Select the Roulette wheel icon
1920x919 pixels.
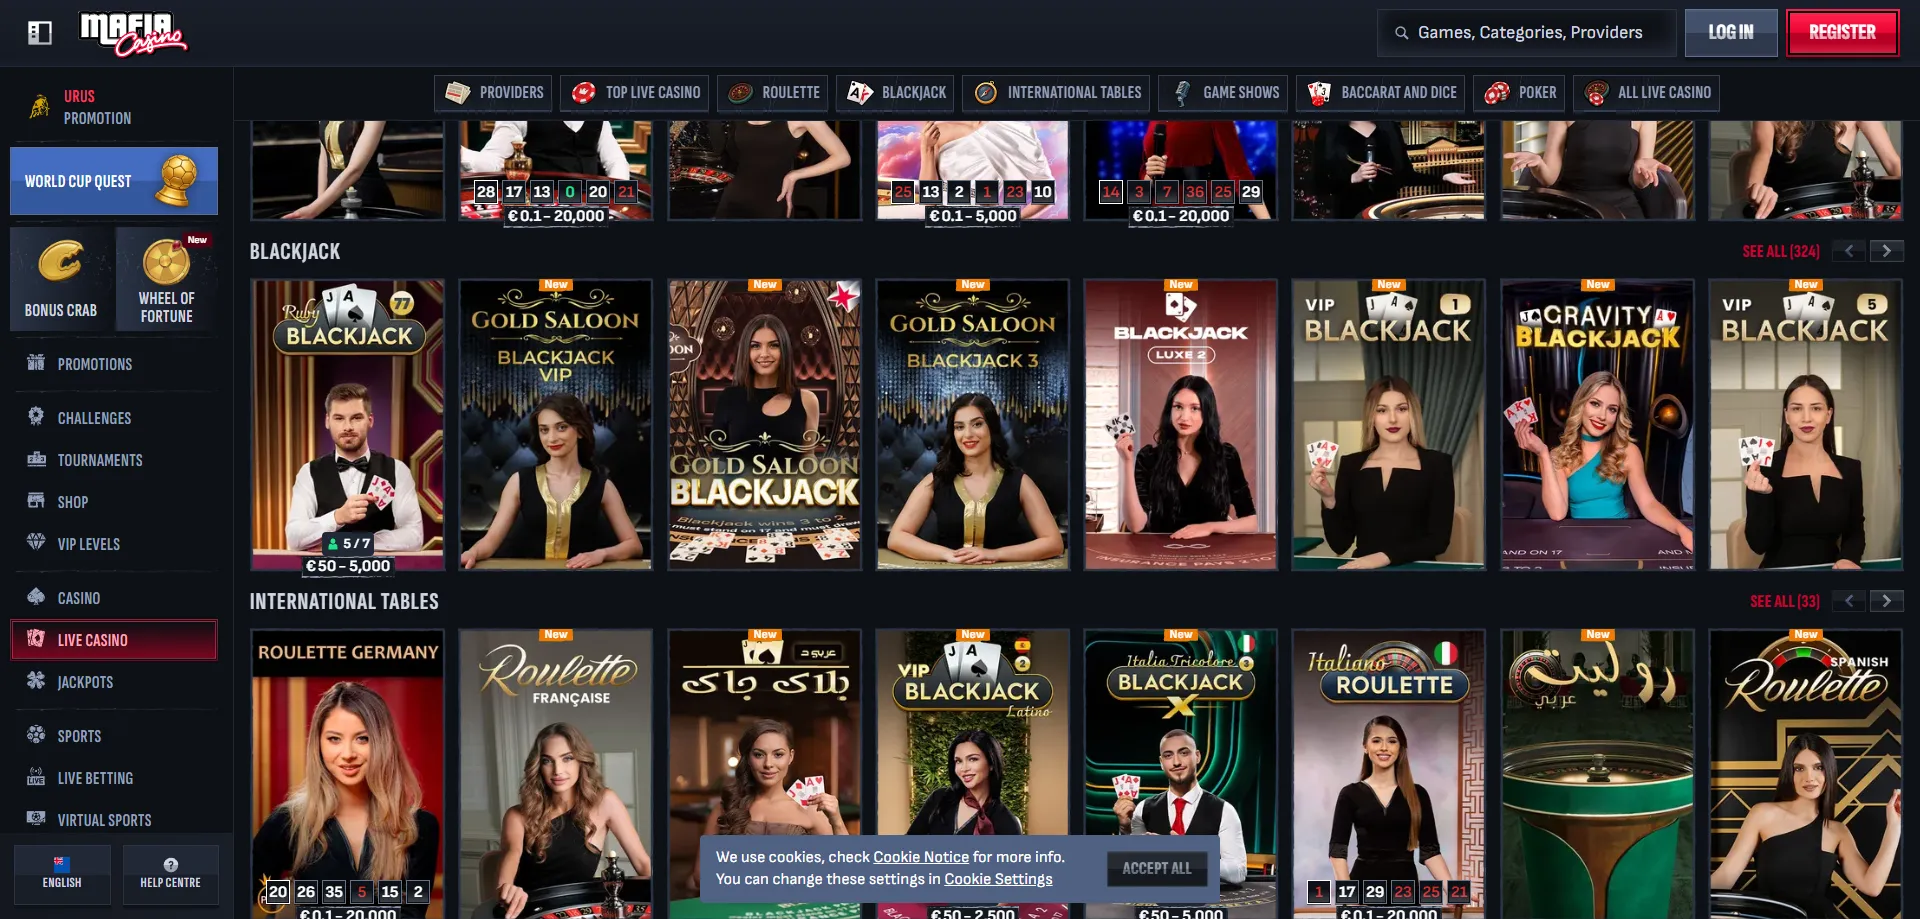pyautogui.click(x=740, y=93)
